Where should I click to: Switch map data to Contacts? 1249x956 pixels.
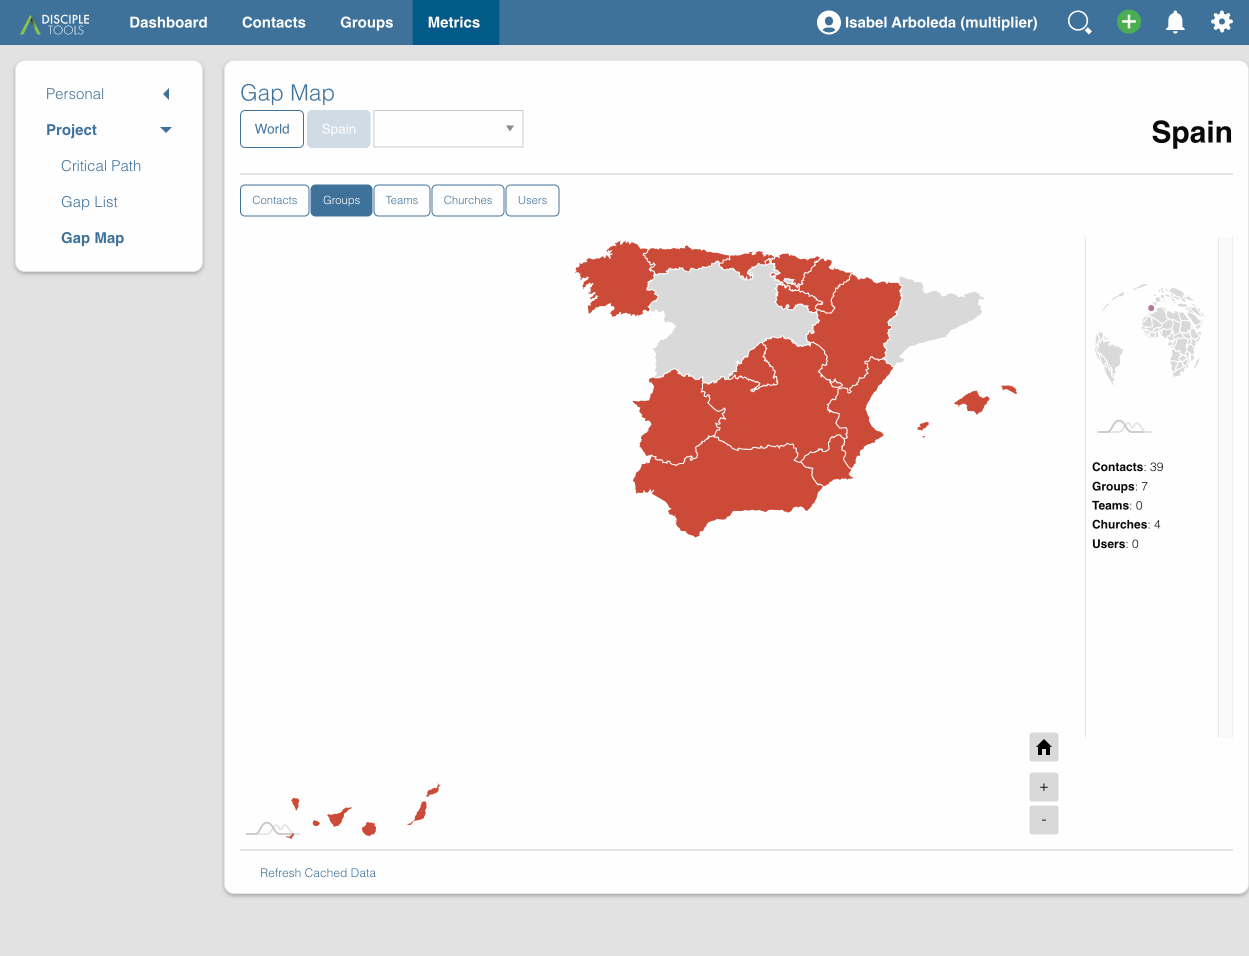pyautogui.click(x=275, y=200)
